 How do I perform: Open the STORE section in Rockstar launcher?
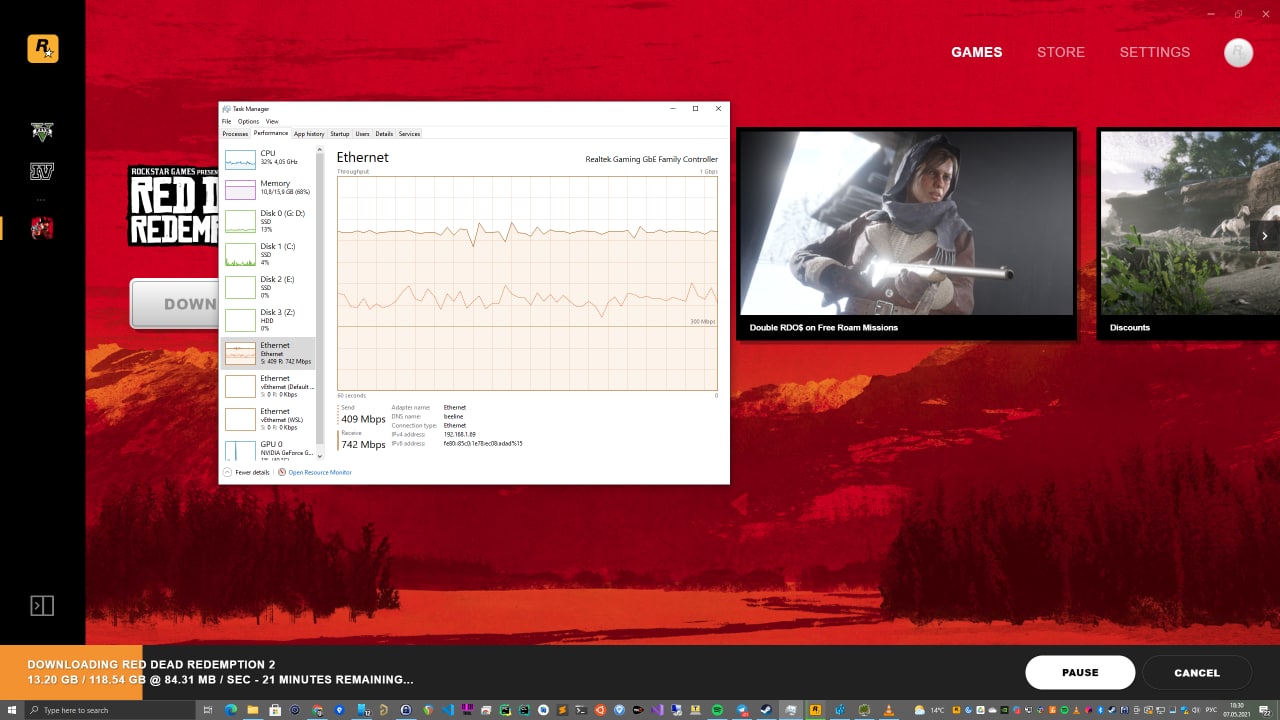coord(1061,52)
